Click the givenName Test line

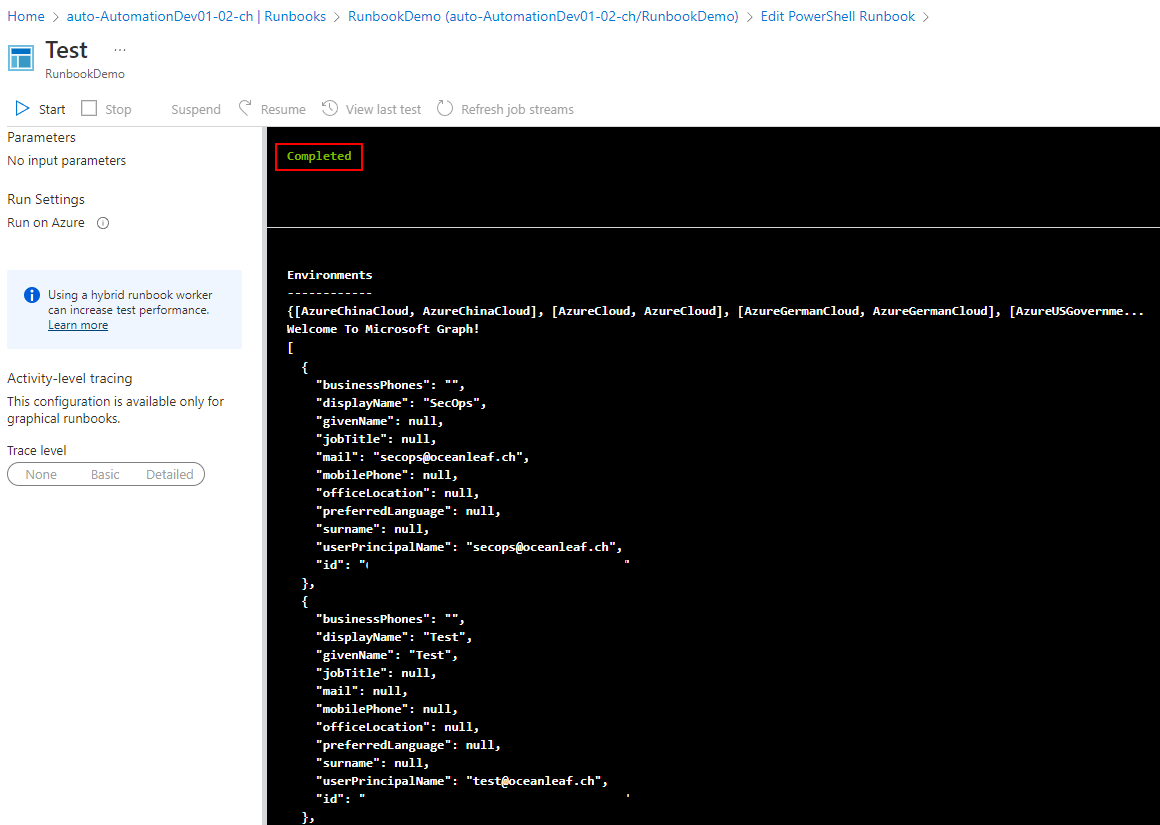pyautogui.click(x=387, y=655)
